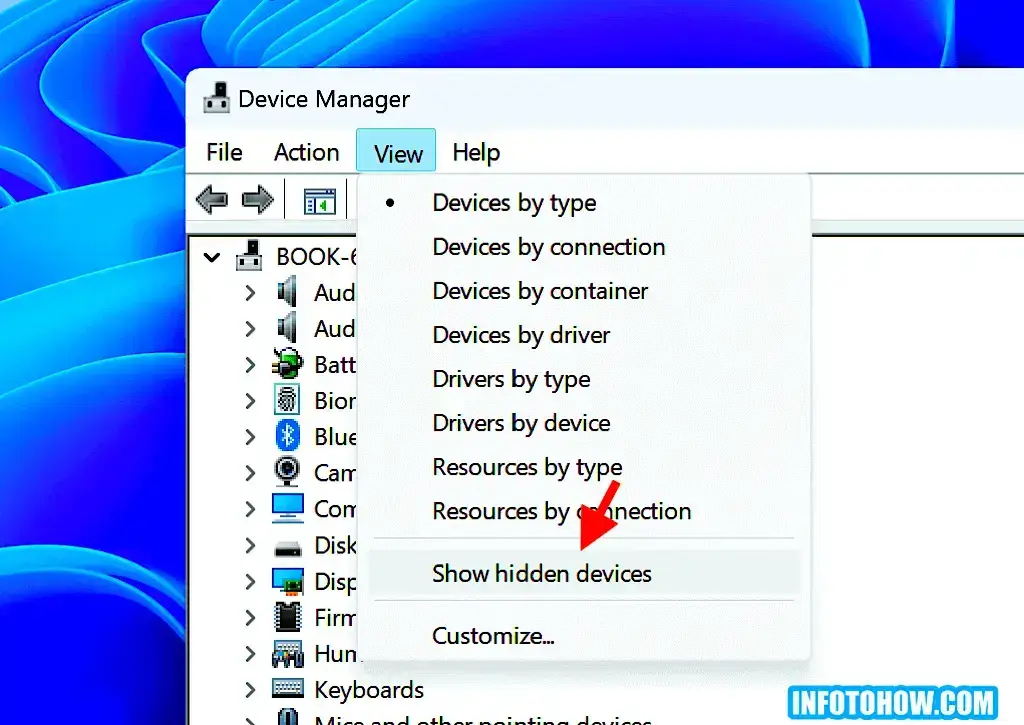
Task: Expand the Disp node chevron
Action: point(250,581)
